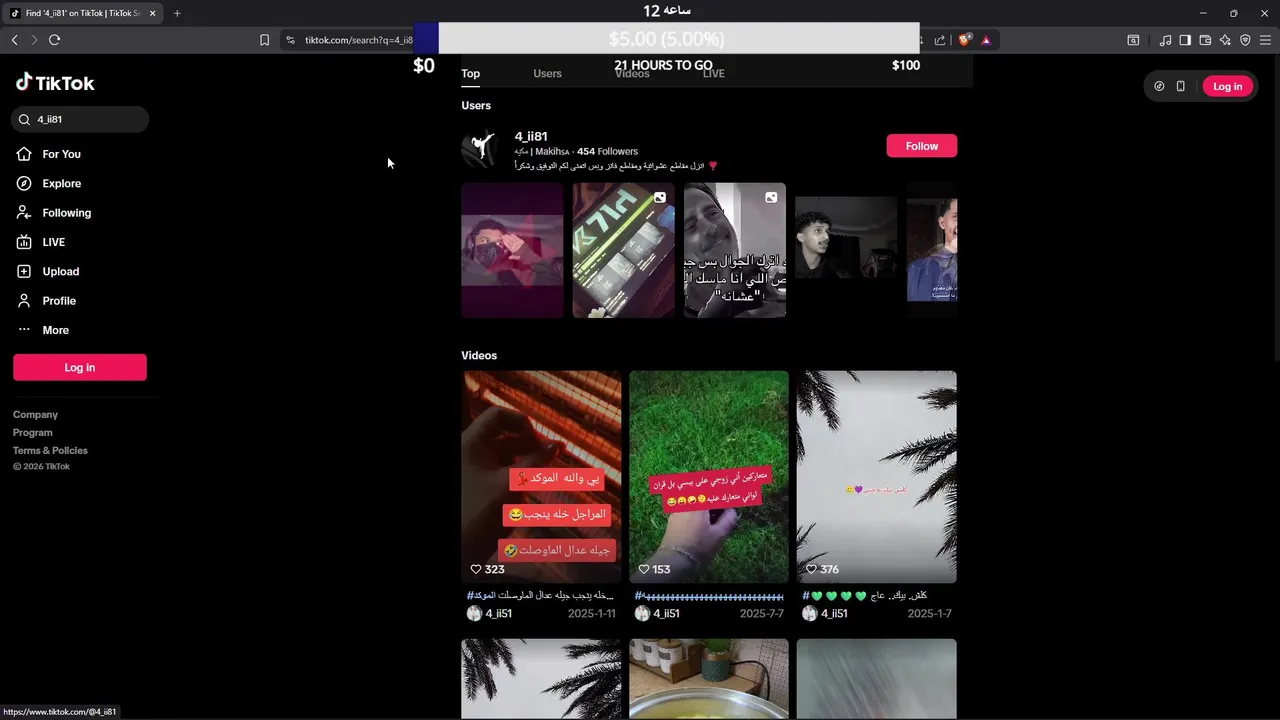Open the tab search icon in browser toolbar
The height and width of the screenshot is (720, 1280).
coord(1133,40)
